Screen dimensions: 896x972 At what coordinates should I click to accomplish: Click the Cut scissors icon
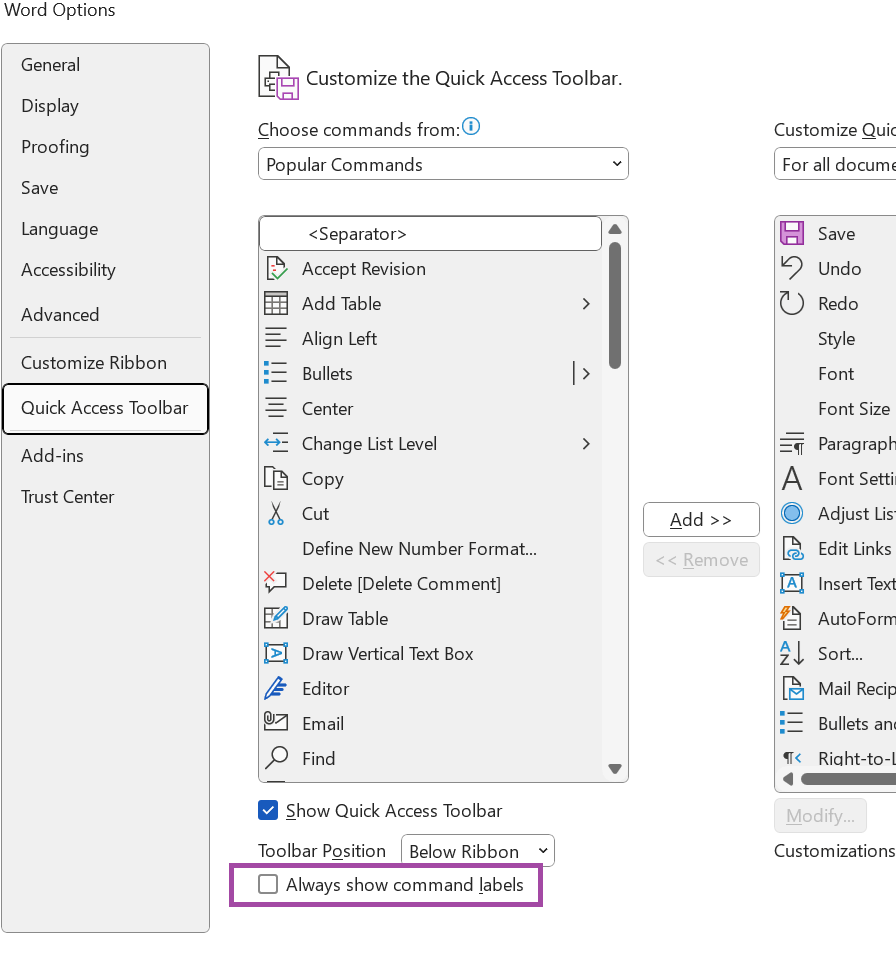pyautogui.click(x=276, y=513)
